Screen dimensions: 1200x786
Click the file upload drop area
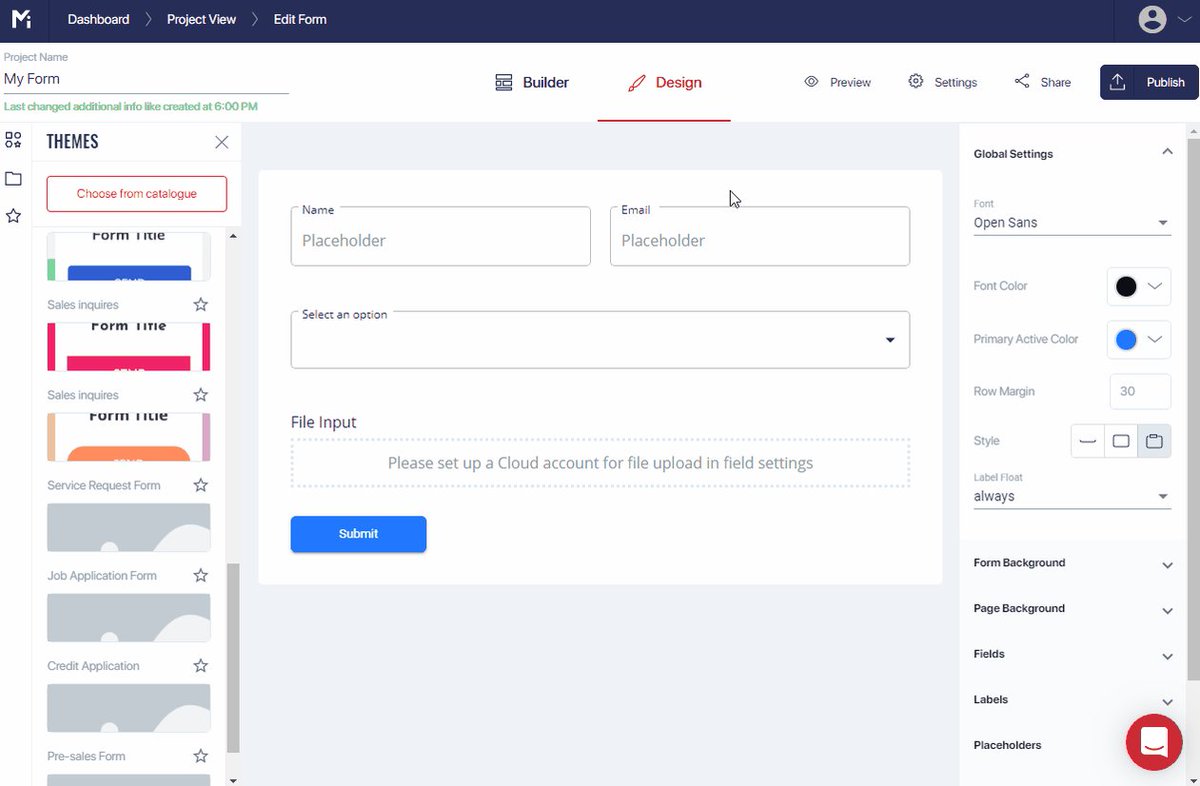click(600, 463)
